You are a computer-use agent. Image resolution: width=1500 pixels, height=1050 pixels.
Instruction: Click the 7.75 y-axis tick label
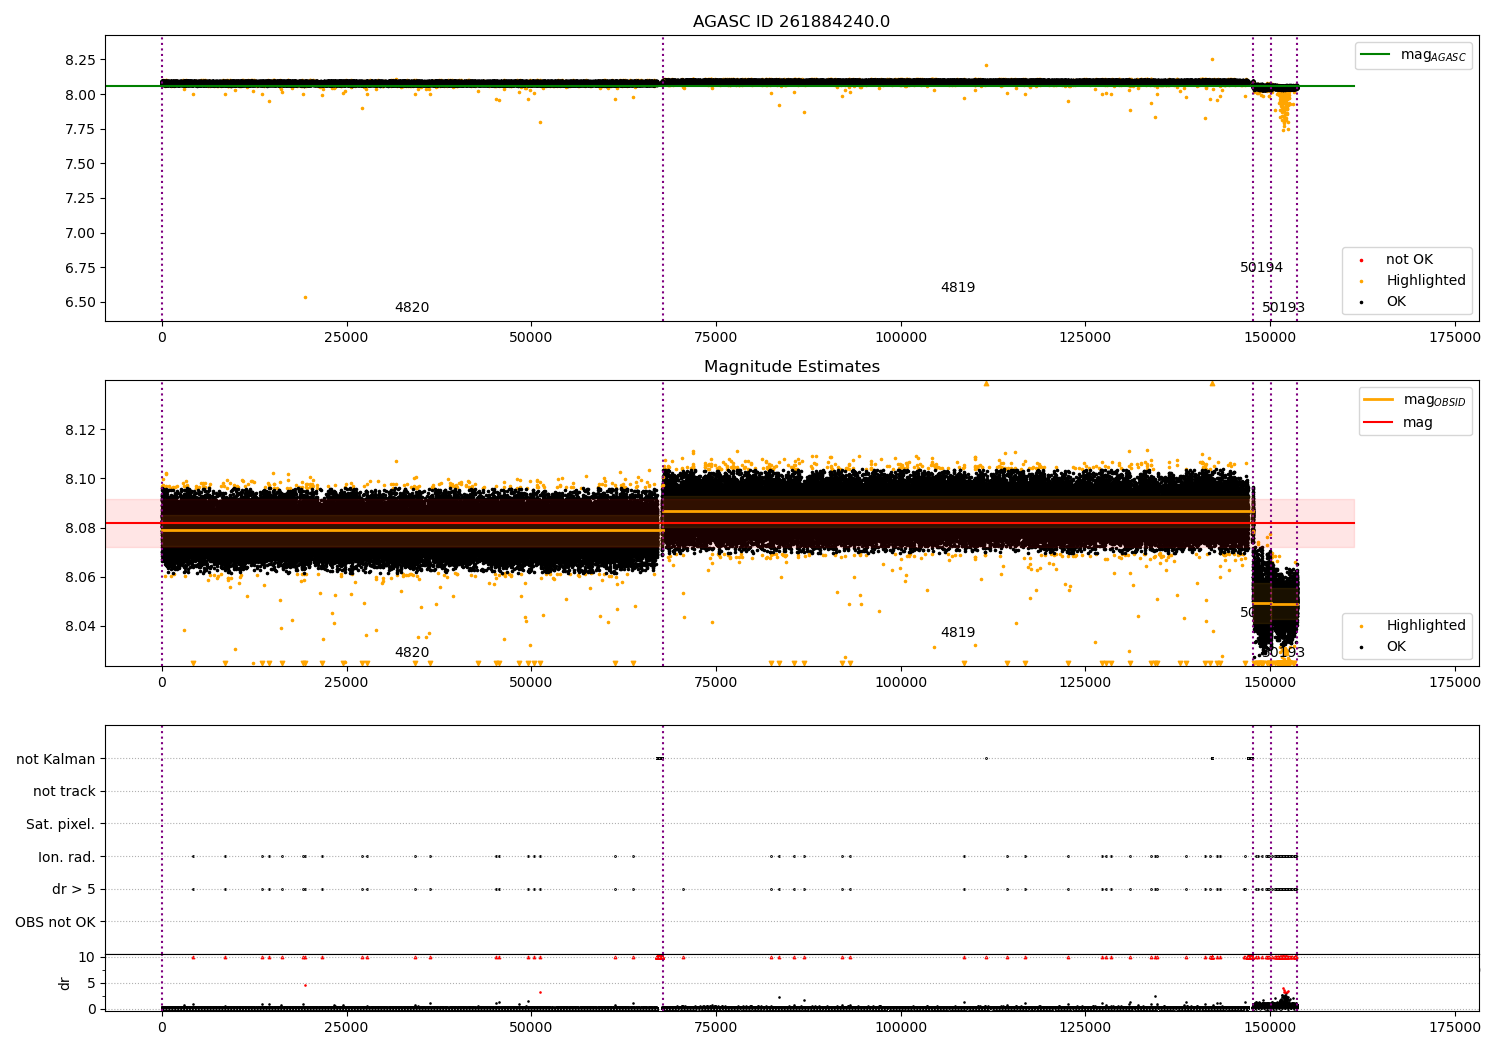(x=79, y=129)
